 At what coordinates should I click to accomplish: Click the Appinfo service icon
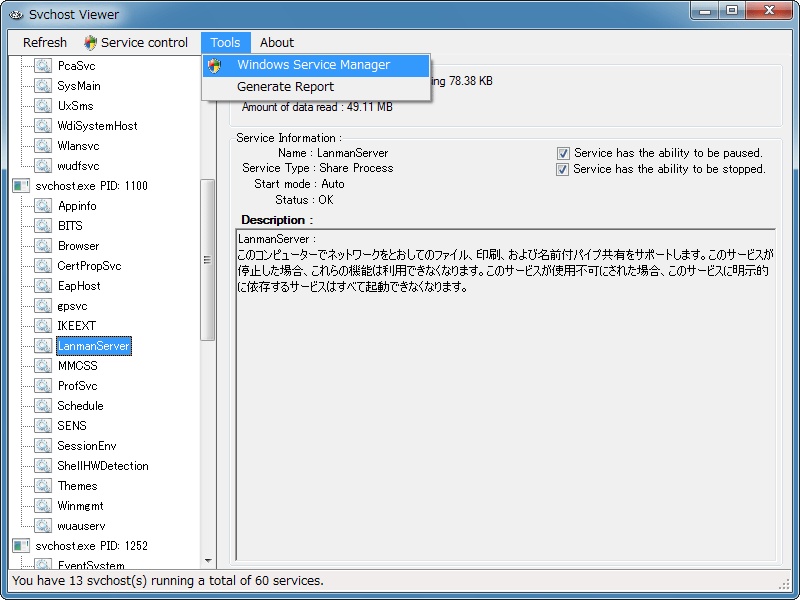pyautogui.click(x=43, y=206)
